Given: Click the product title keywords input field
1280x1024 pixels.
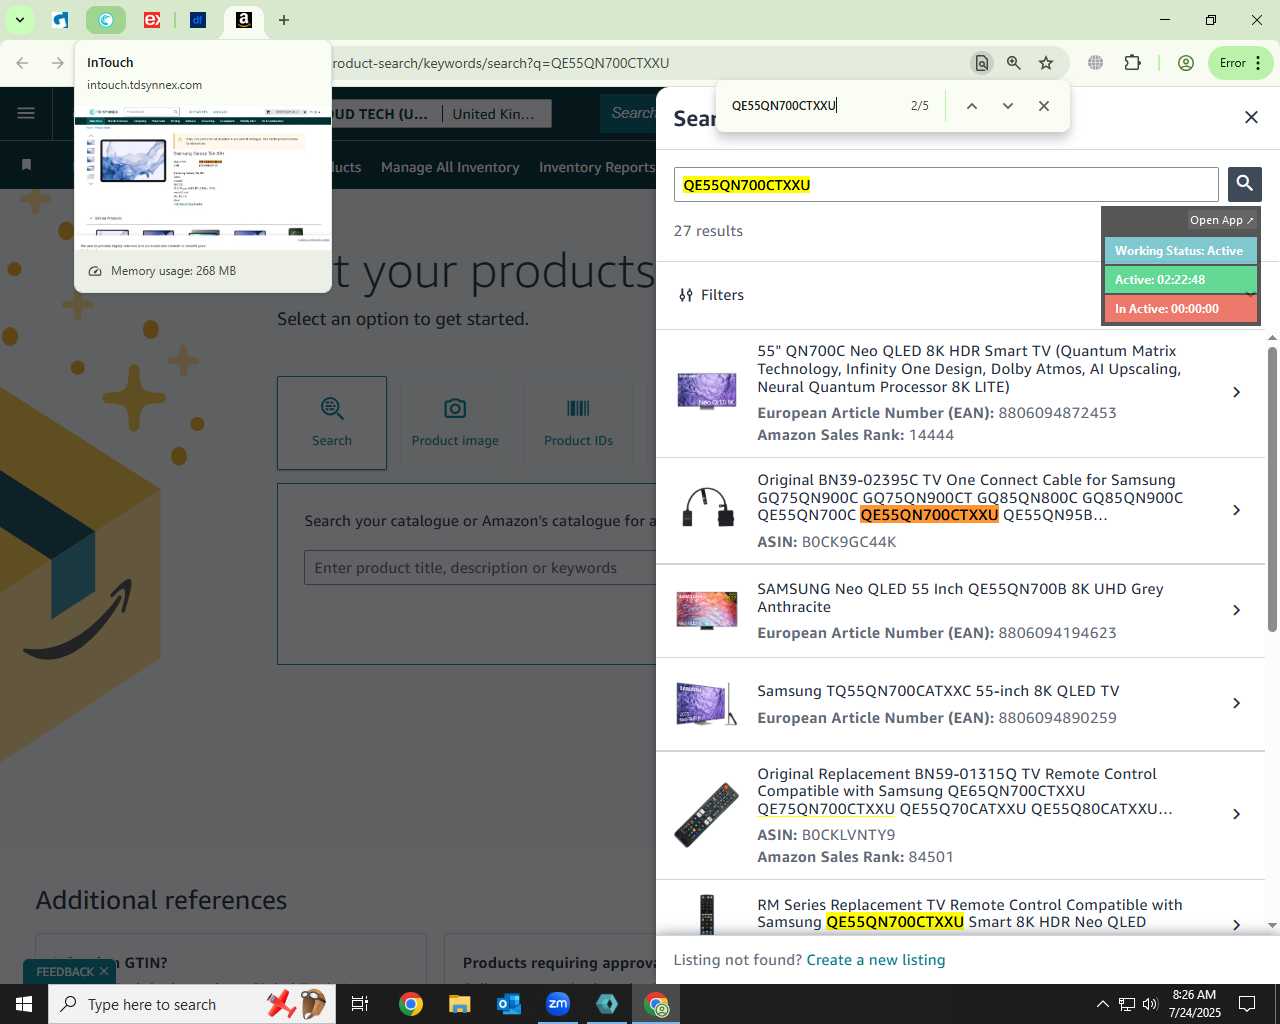Looking at the screenshot, I should pos(480,568).
